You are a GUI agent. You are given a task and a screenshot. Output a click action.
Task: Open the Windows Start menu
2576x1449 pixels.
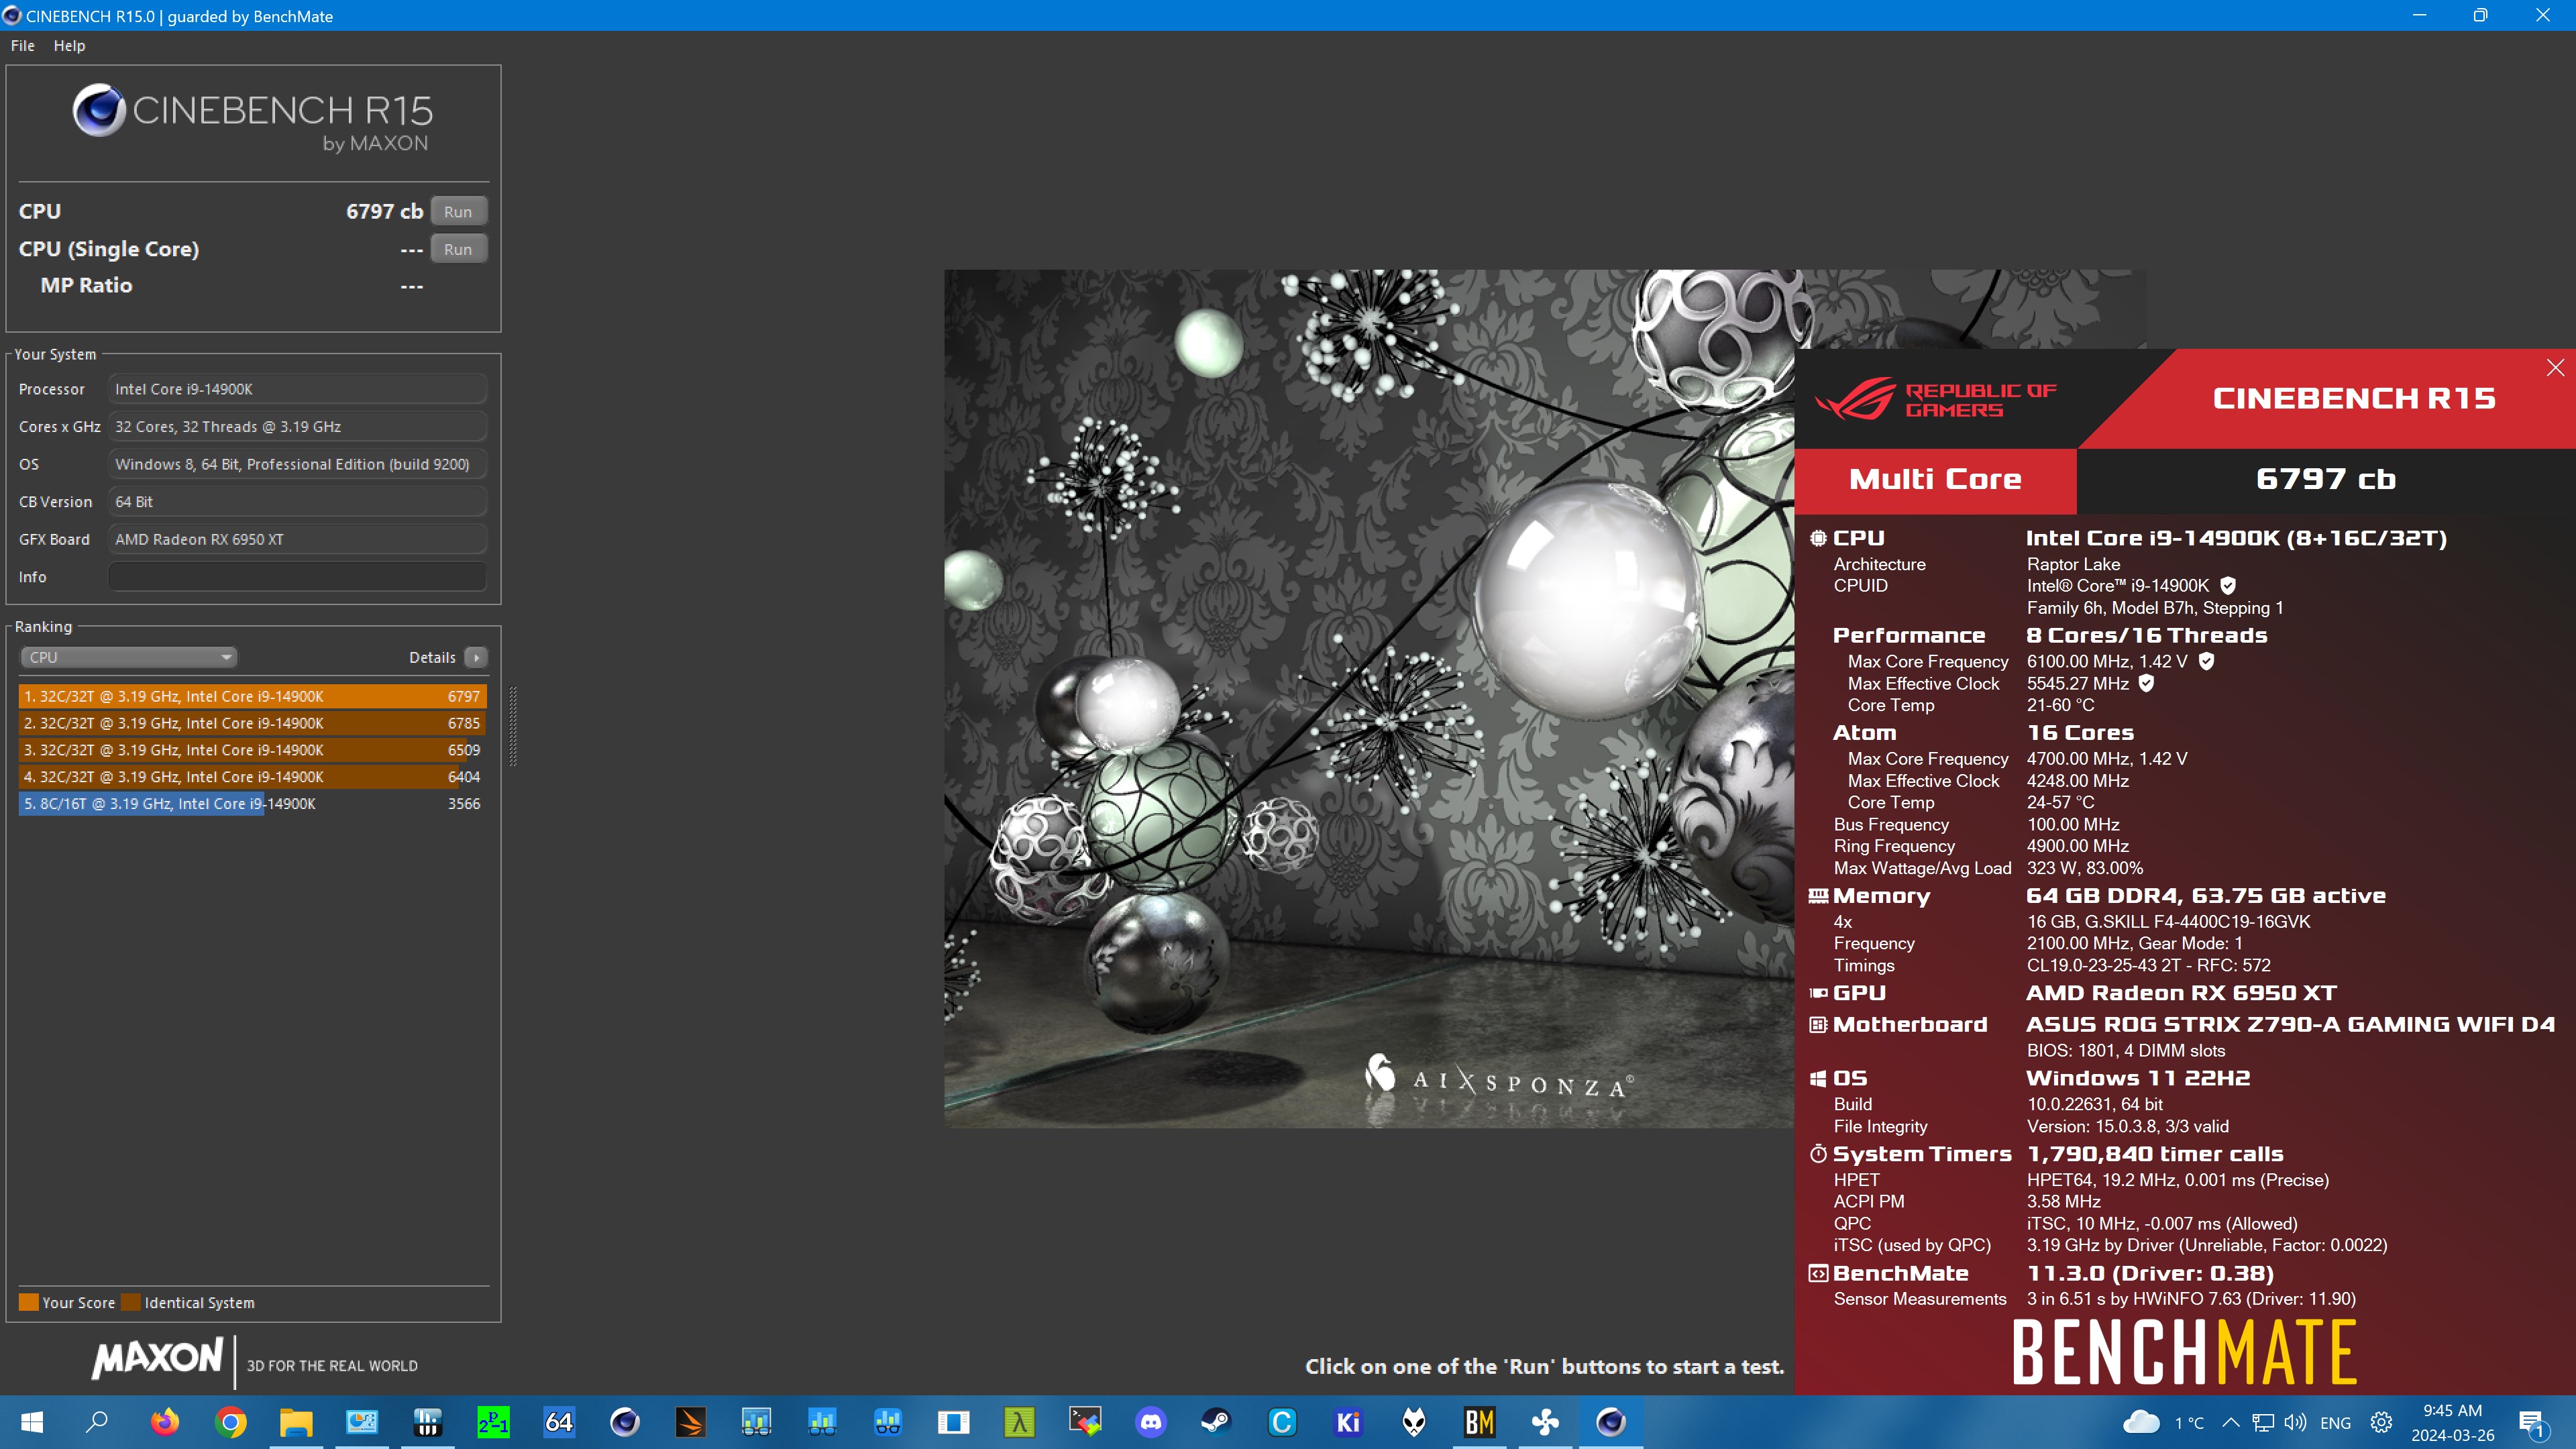(32, 1422)
